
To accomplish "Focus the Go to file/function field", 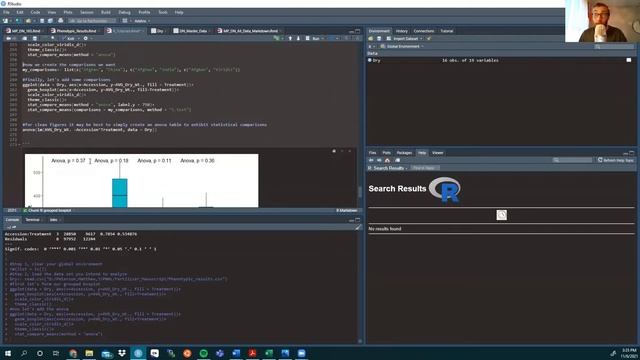I will [x=91, y=21].
